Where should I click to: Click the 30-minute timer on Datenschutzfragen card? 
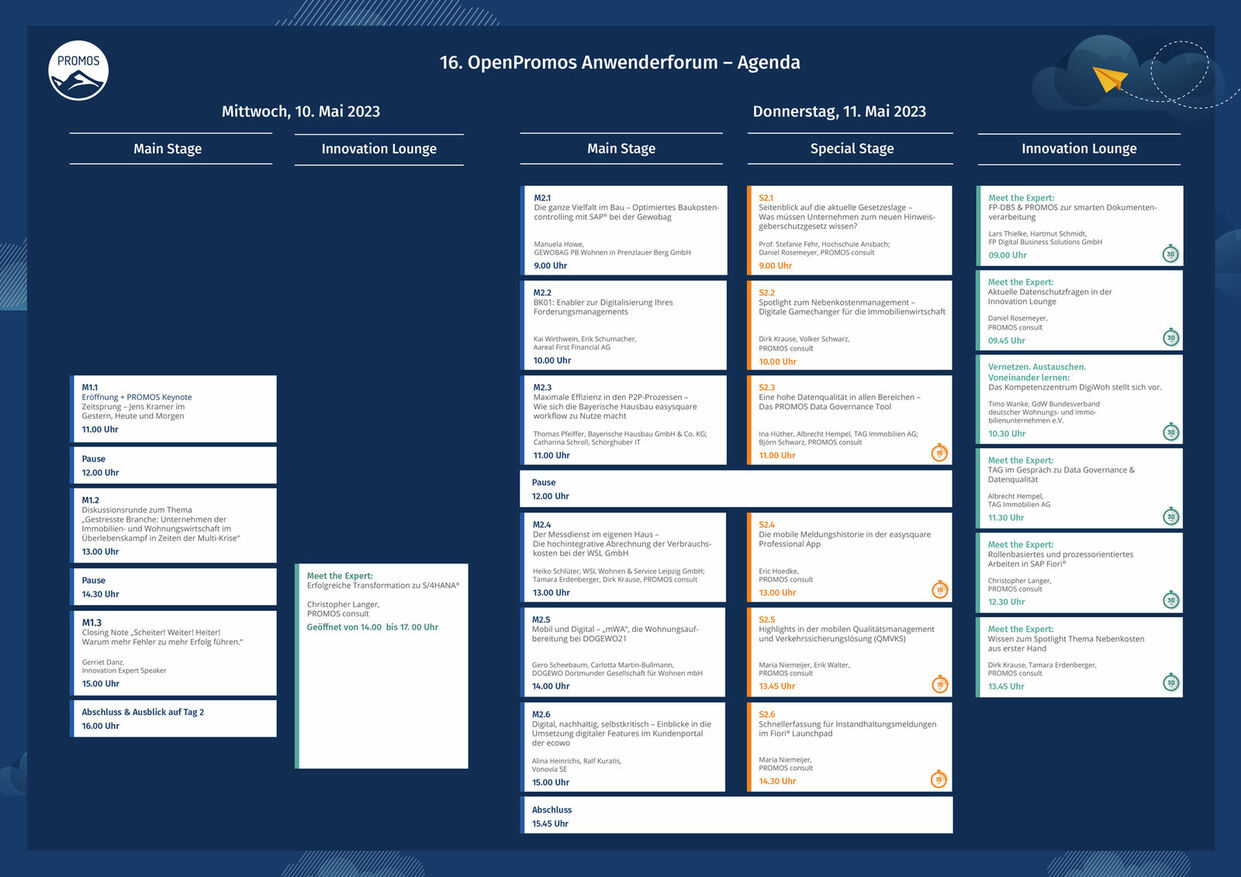(1170, 338)
